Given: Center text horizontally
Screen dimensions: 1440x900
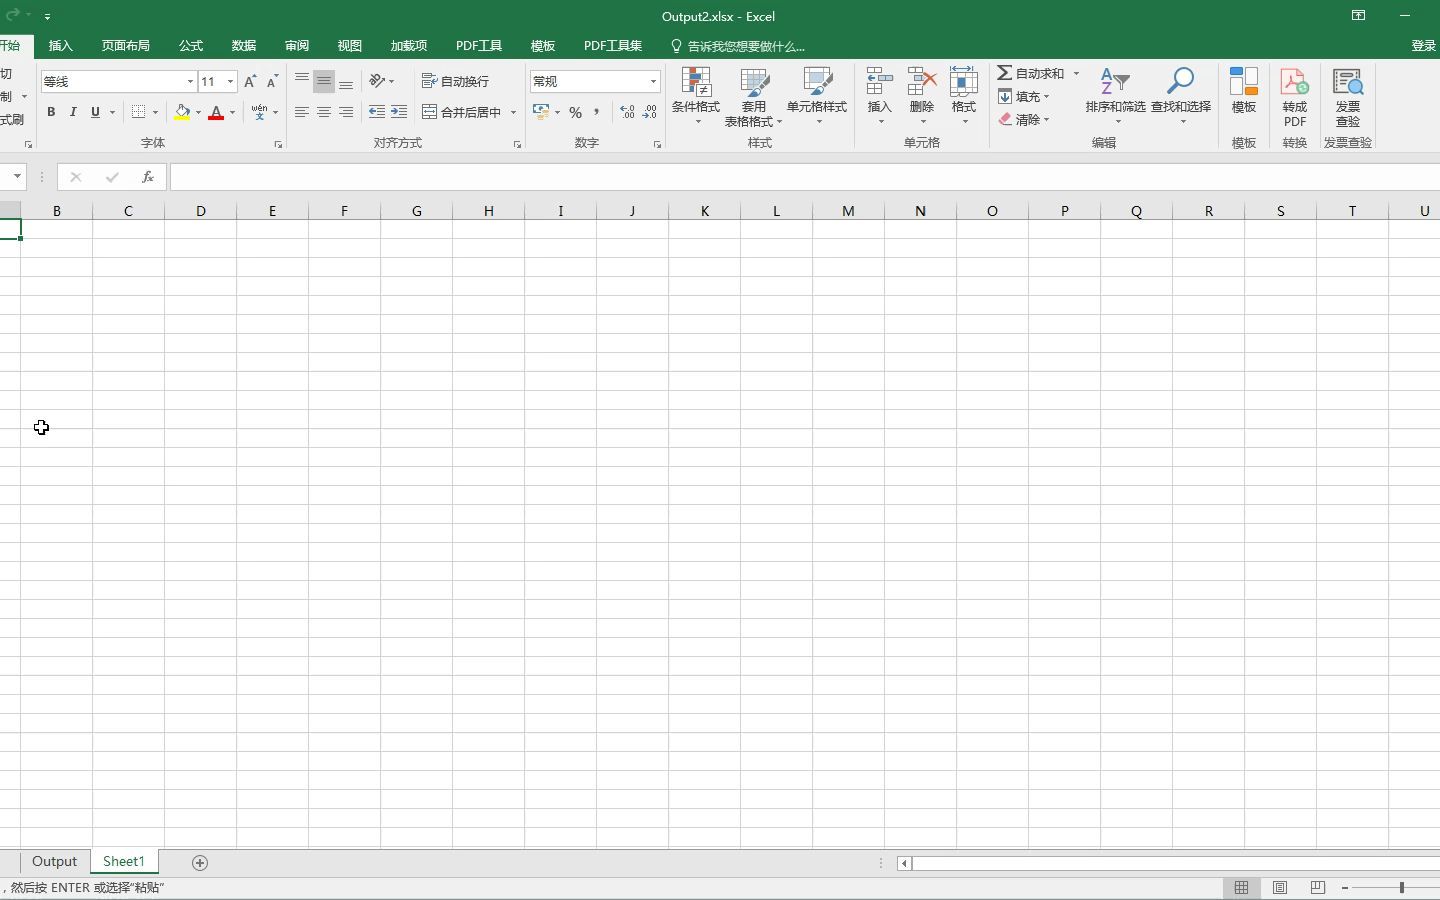Looking at the screenshot, I should point(323,112).
